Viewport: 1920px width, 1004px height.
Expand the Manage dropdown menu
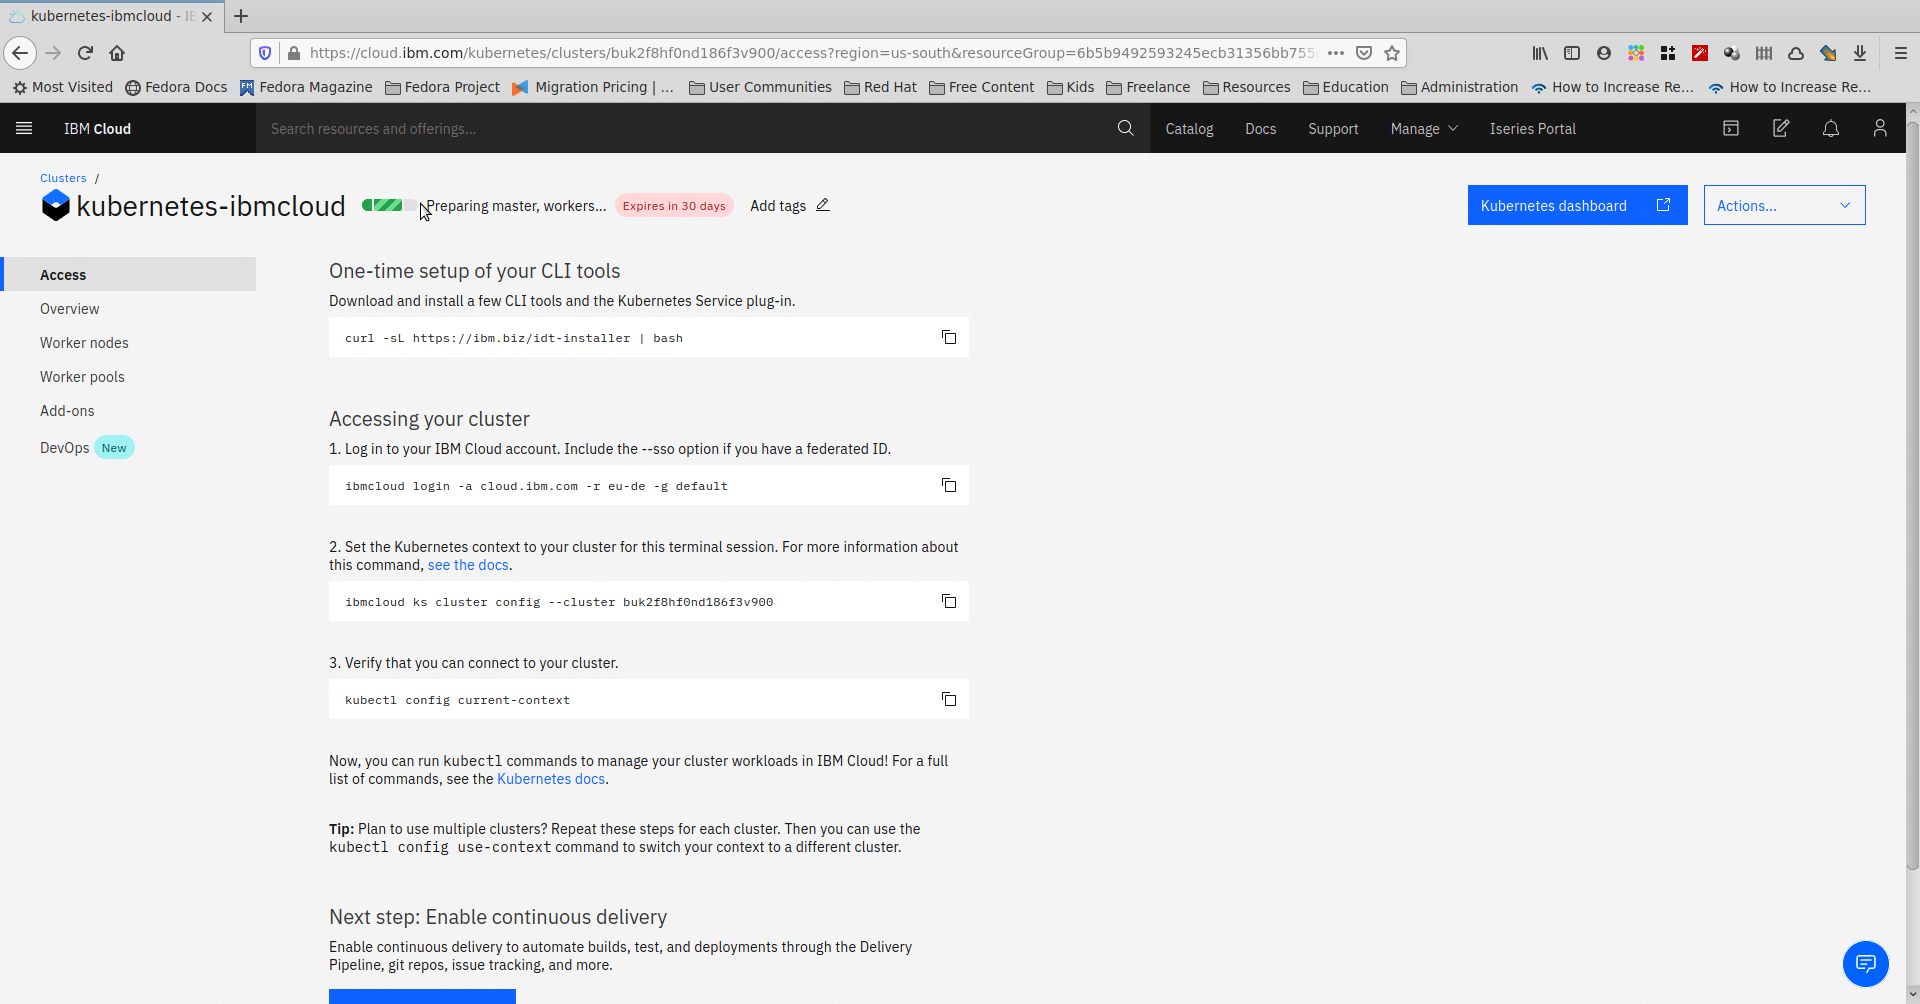click(1424, 128)
